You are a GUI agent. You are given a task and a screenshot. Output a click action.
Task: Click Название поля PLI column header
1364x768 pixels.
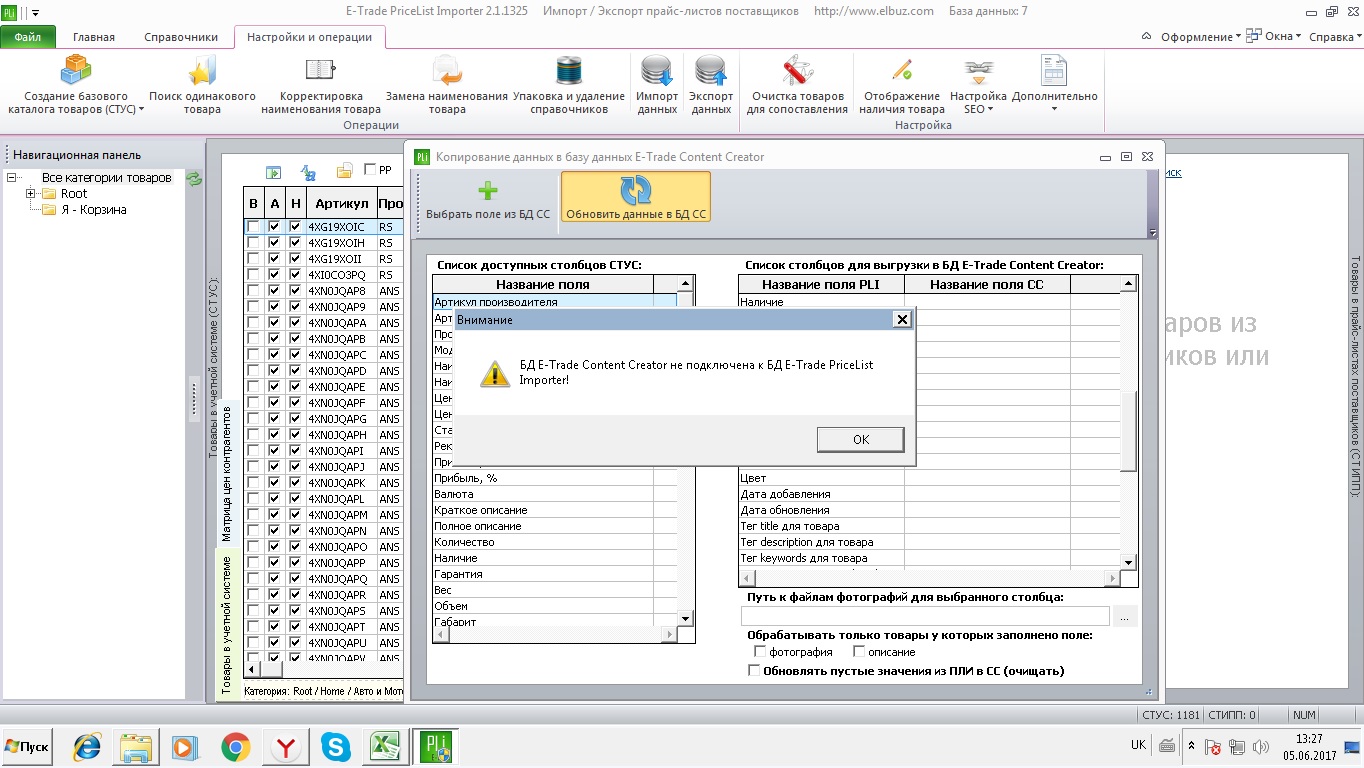click(x=821, y=285)
